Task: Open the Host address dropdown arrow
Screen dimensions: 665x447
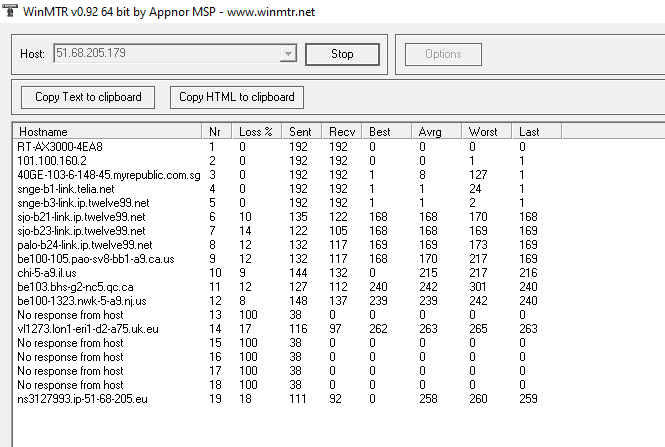Action: click(x=288, y=53)
